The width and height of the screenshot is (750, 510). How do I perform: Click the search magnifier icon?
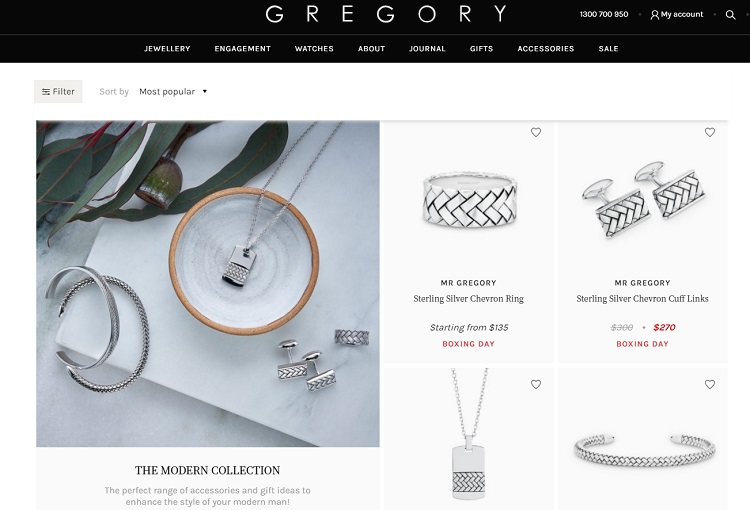(730, 15)
